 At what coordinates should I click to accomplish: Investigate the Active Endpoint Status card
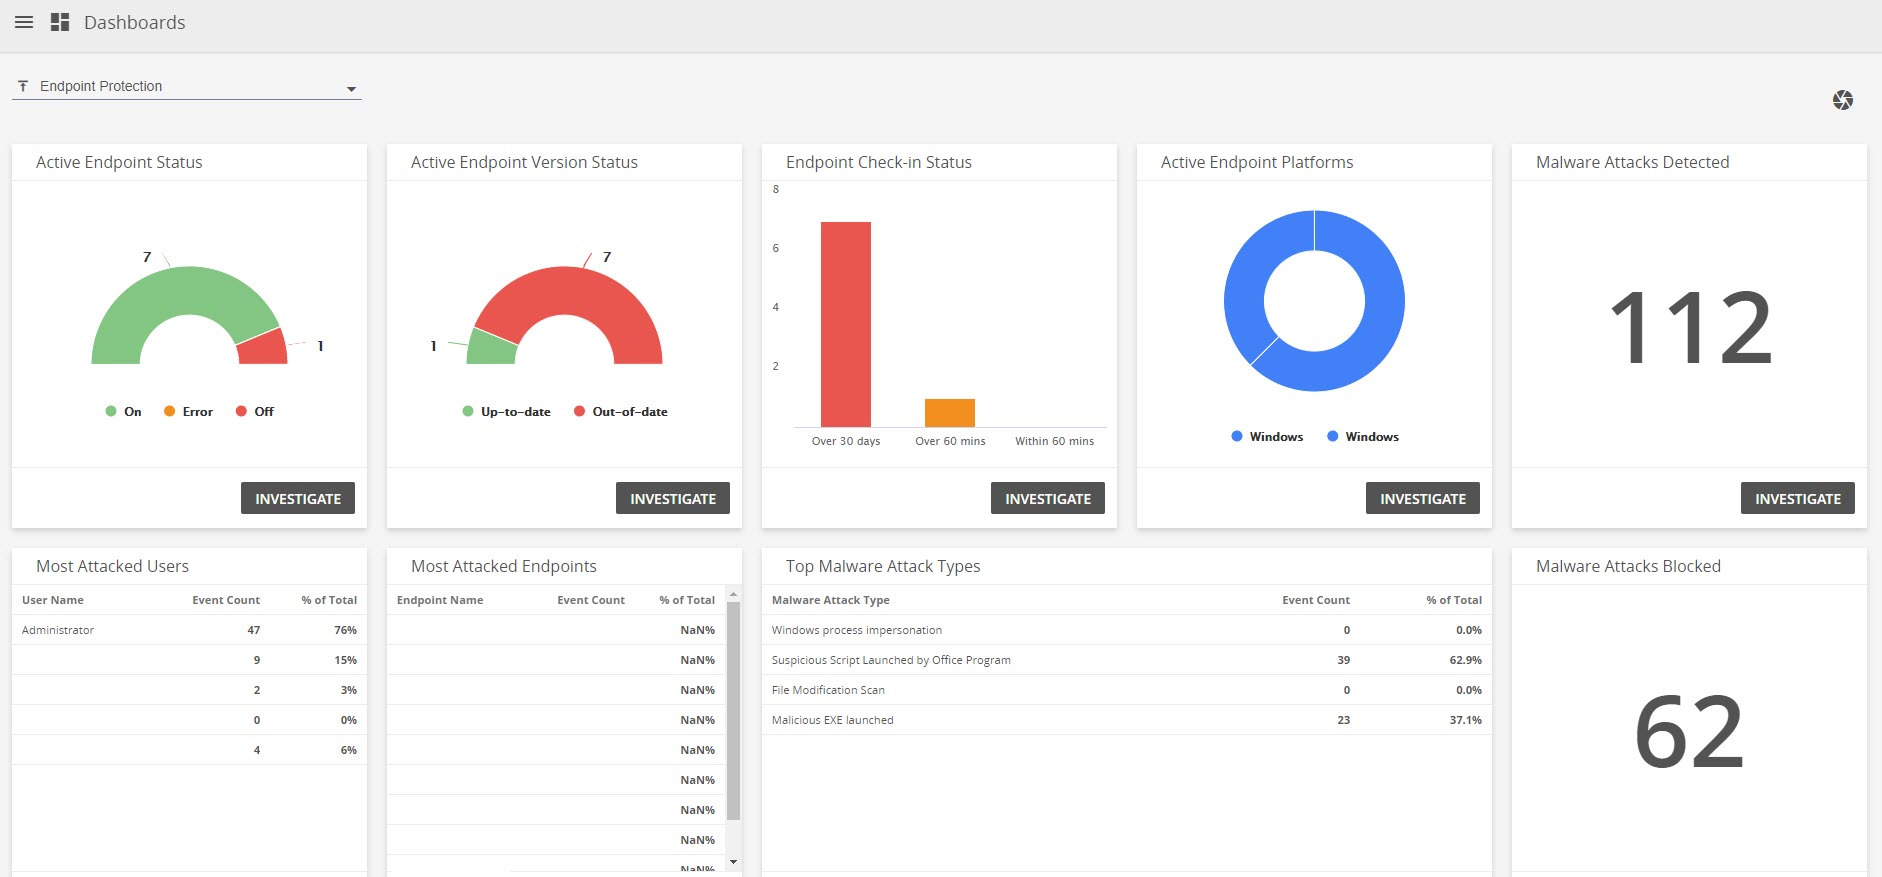pos(298,498)
